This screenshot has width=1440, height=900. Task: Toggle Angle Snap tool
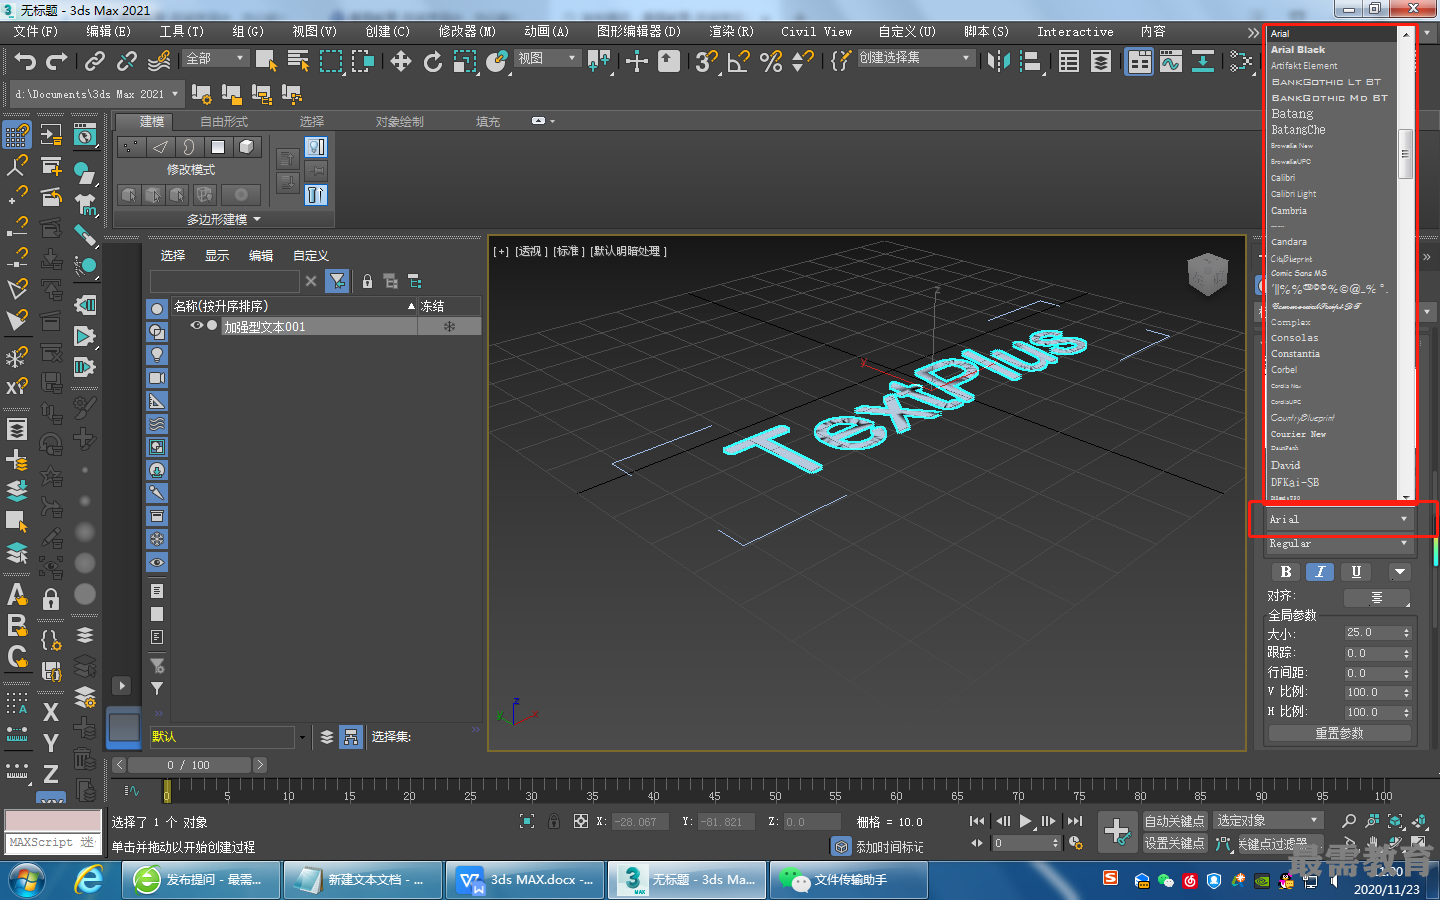(x=739, y=62)
